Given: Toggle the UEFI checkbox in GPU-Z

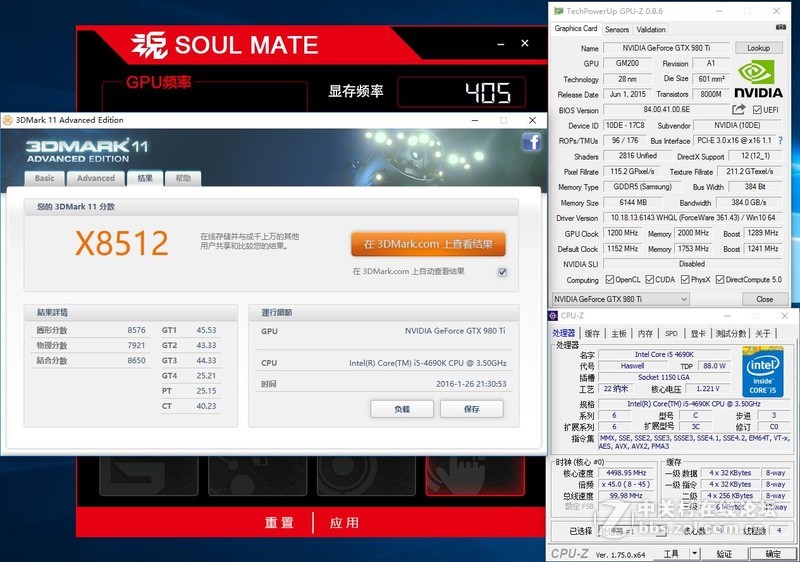Looking at the screenshot, I should click(757, 110).
